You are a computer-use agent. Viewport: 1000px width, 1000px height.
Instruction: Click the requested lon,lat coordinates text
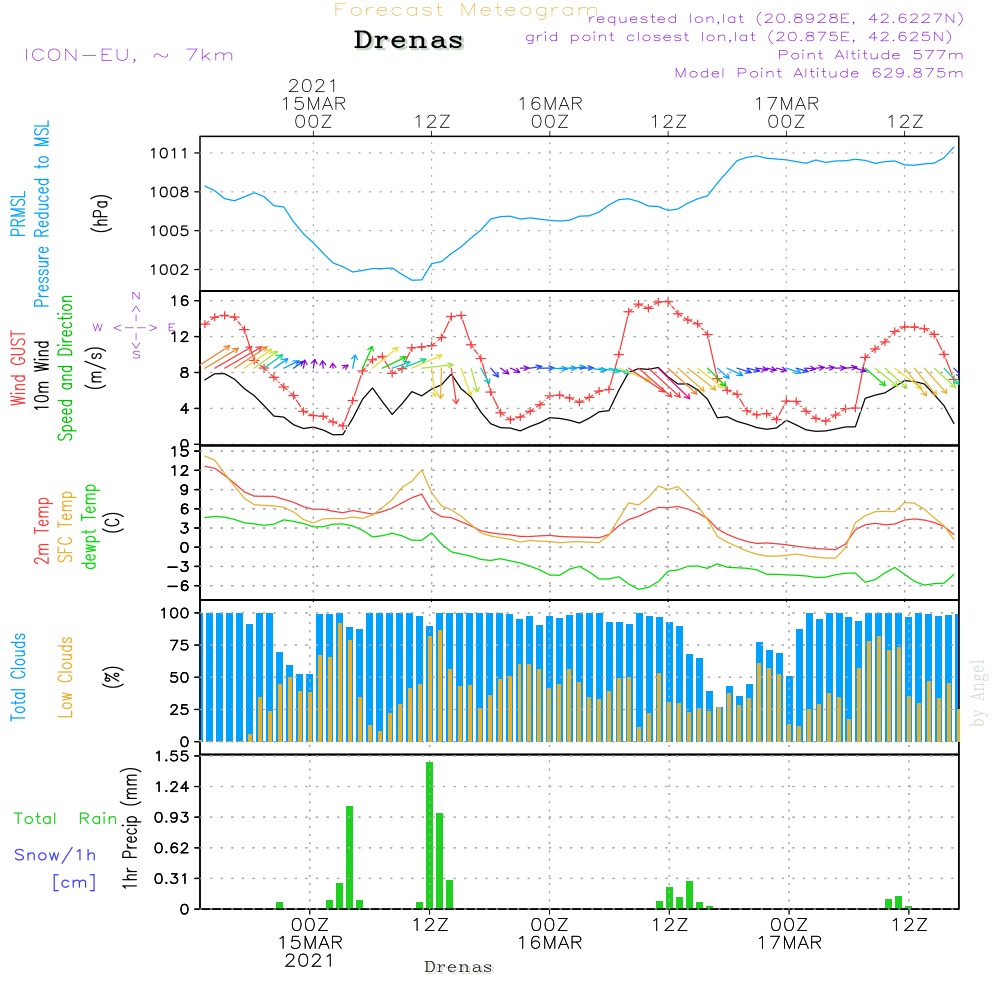click(x=776, y=19)
